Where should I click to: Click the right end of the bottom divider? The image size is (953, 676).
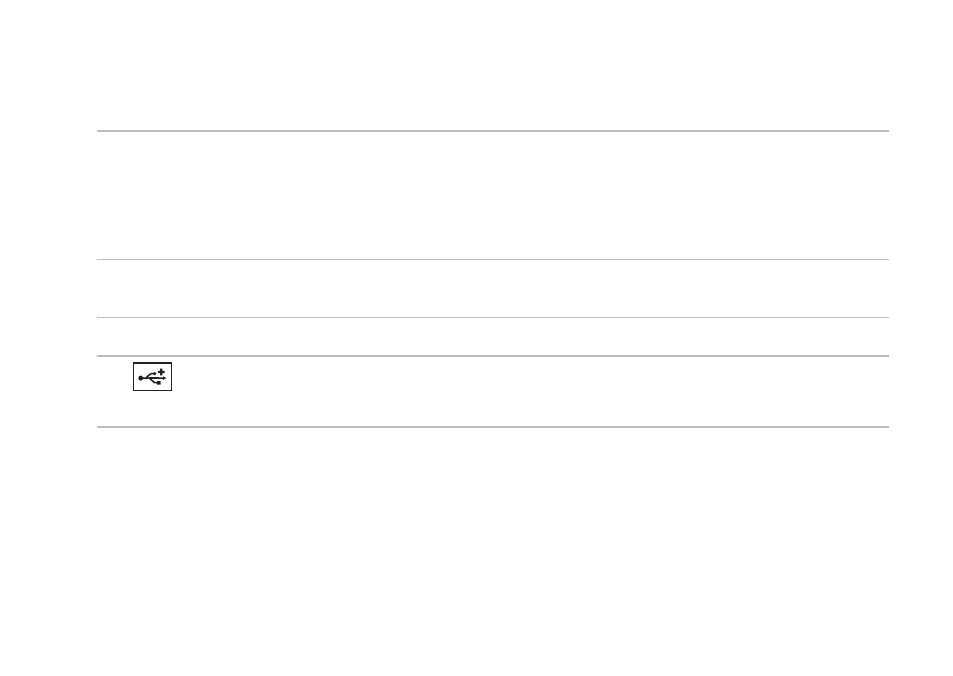point(886,427)
